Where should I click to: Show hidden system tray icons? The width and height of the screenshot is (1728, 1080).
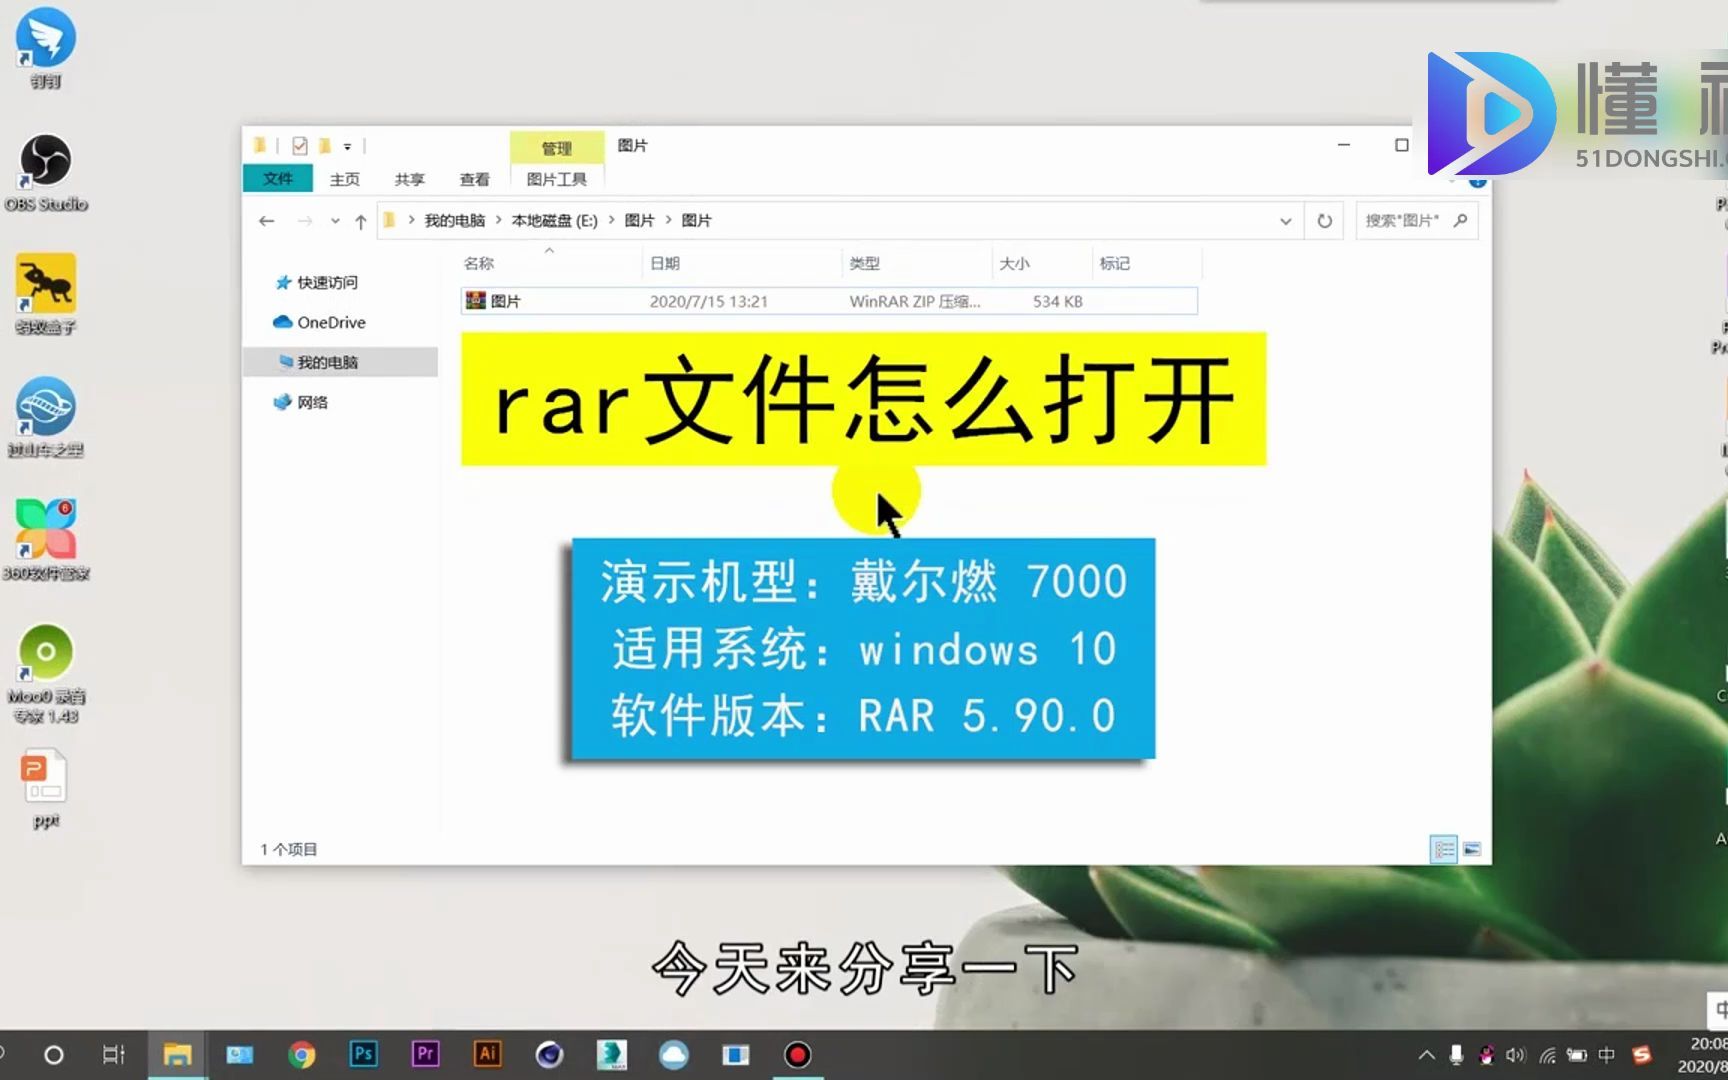(x=1427, y=1055)
